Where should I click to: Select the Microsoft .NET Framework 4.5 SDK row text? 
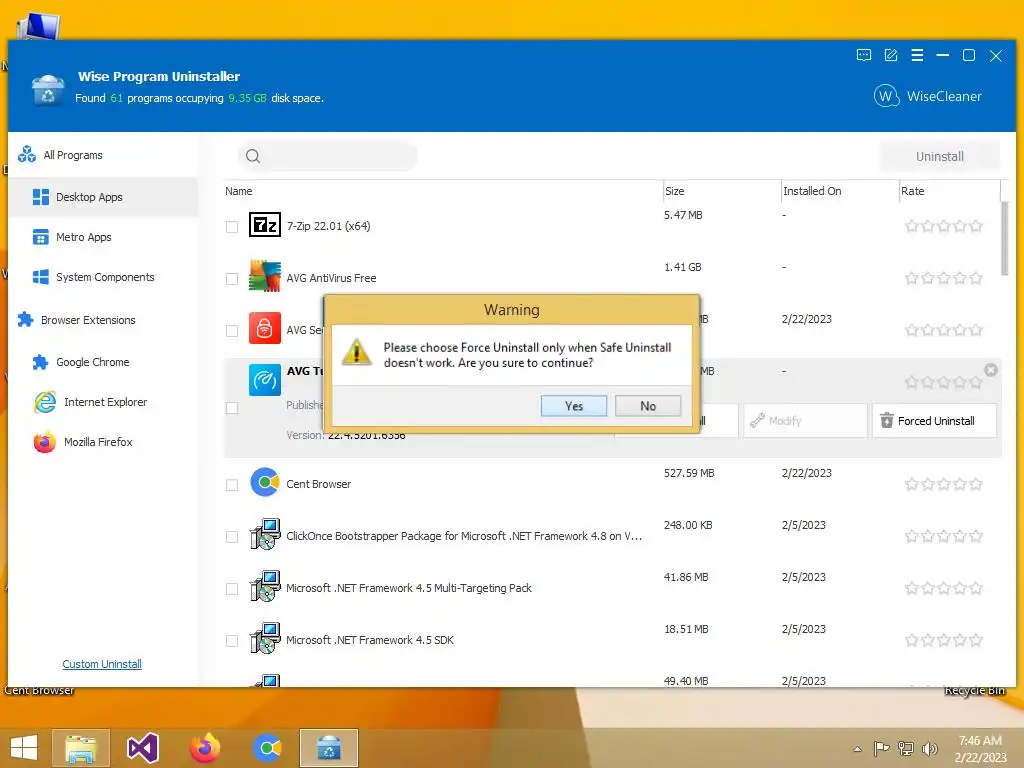point(370,640)
